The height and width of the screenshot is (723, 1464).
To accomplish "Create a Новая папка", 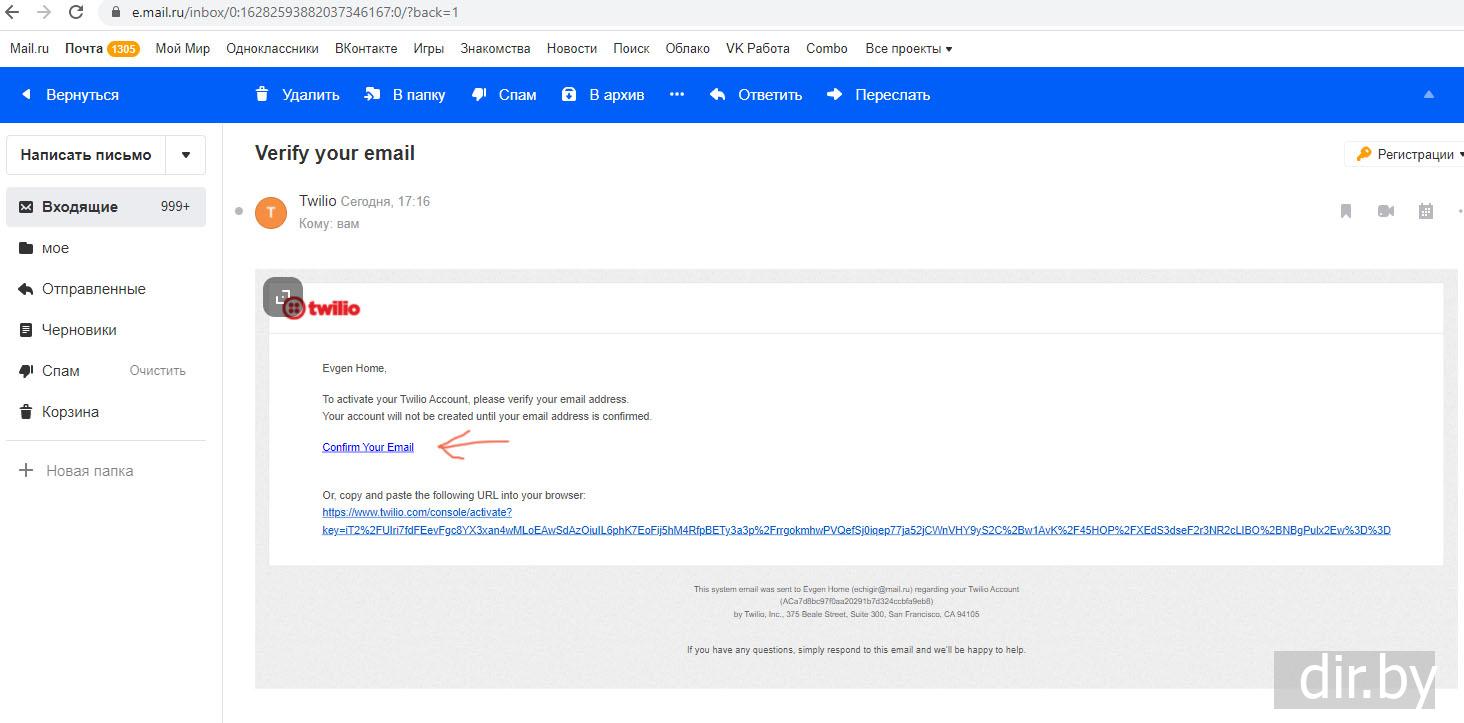I will click(76, 471).
